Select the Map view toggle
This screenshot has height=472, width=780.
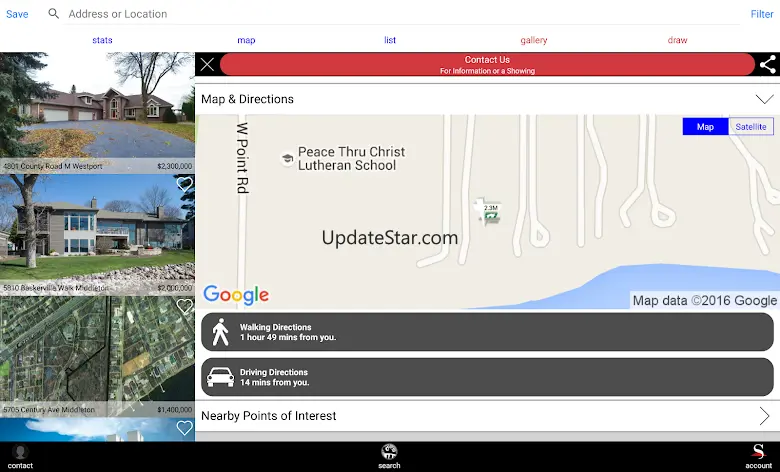705,127
